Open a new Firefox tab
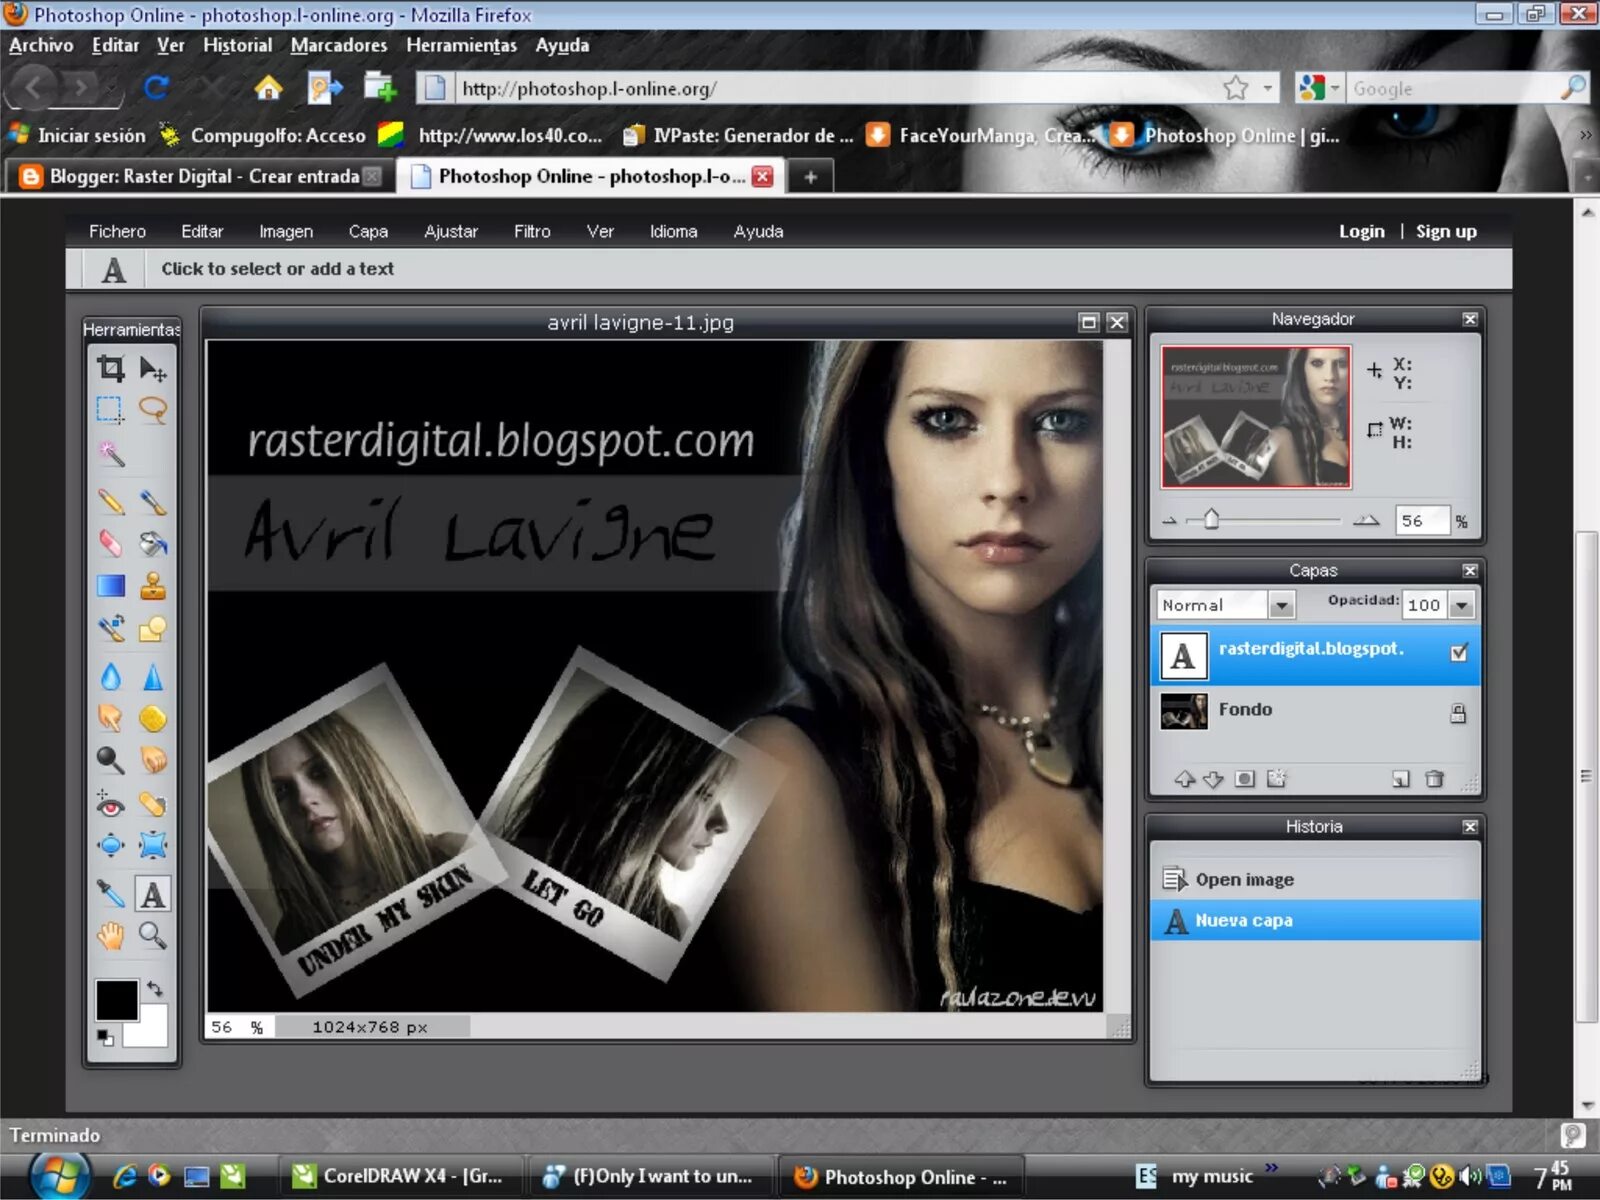1600x1200 pixels. [810, 177]
